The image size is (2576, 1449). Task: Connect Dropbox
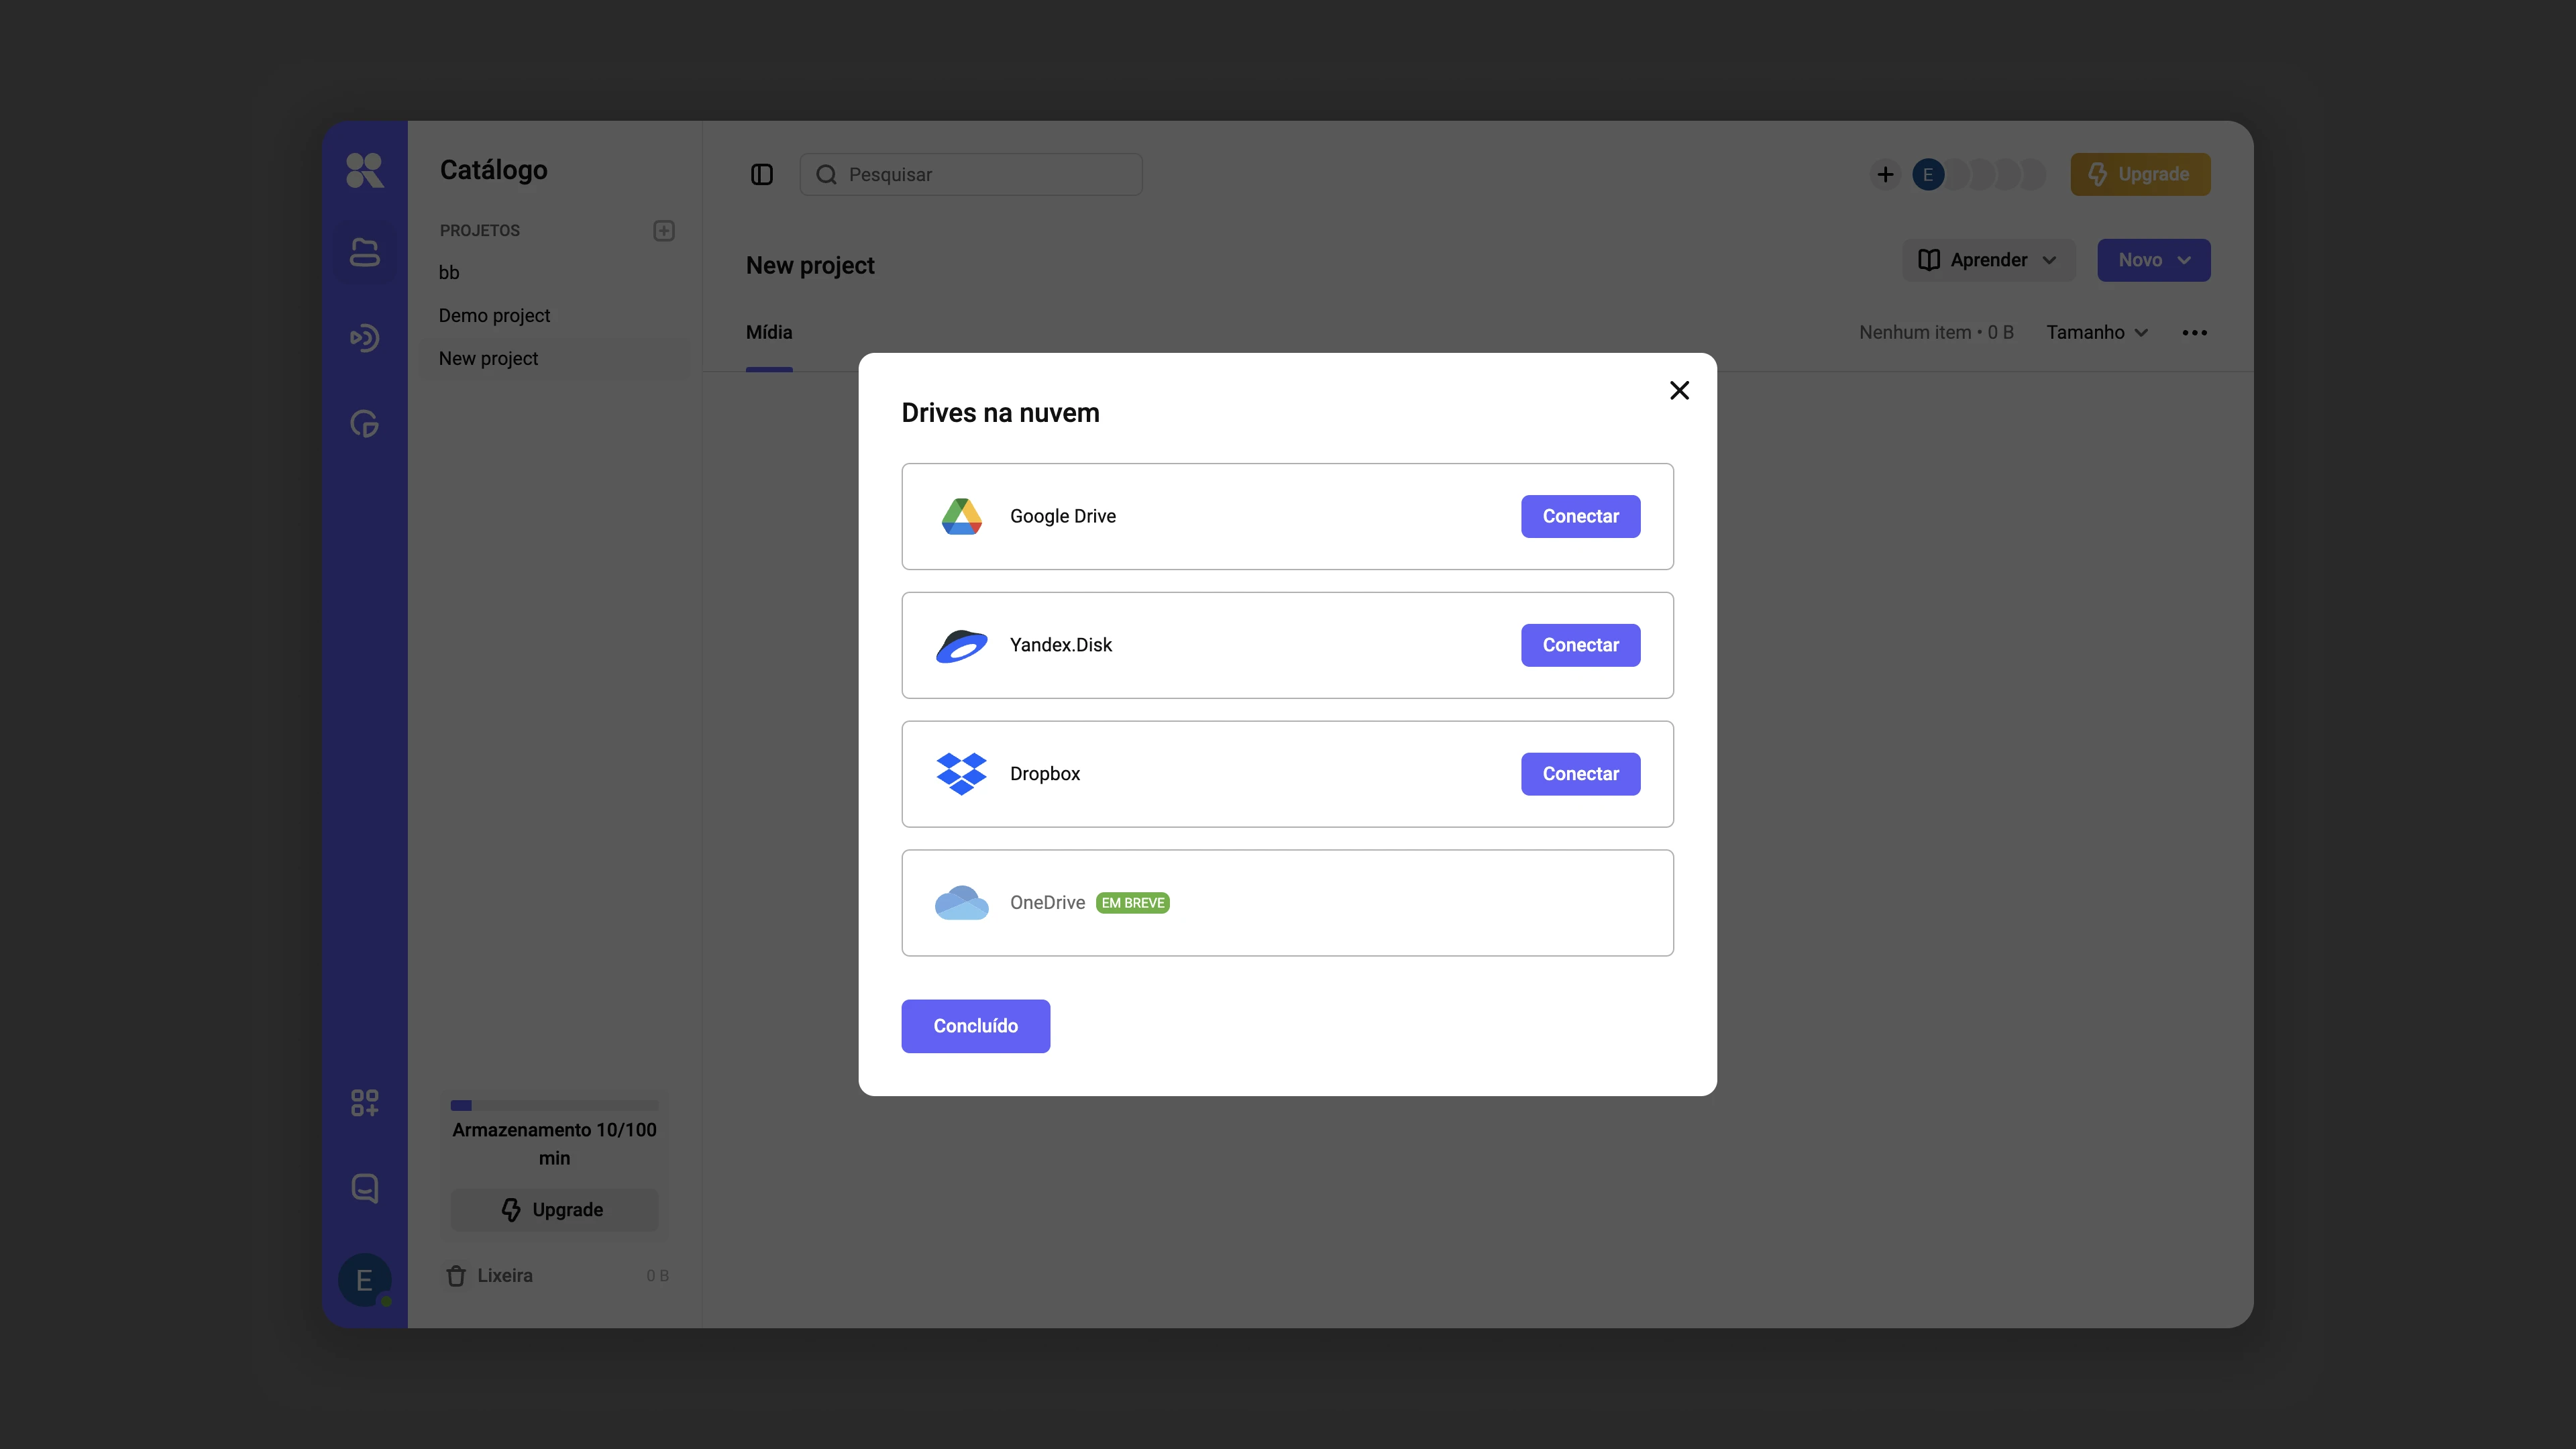coord(1580,774)
